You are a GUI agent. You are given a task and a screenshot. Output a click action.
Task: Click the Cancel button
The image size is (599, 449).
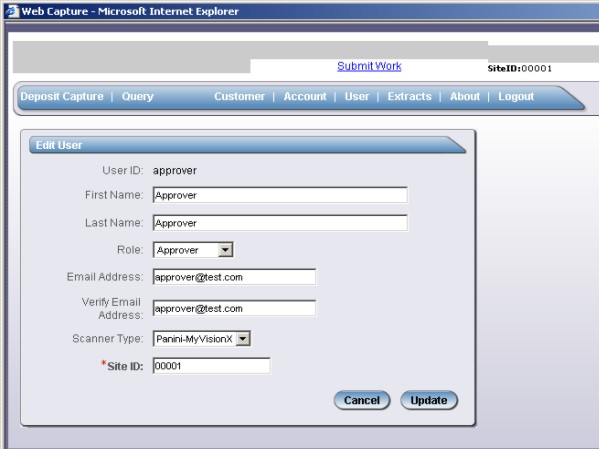pyautogui.click(x=362, y=400)
